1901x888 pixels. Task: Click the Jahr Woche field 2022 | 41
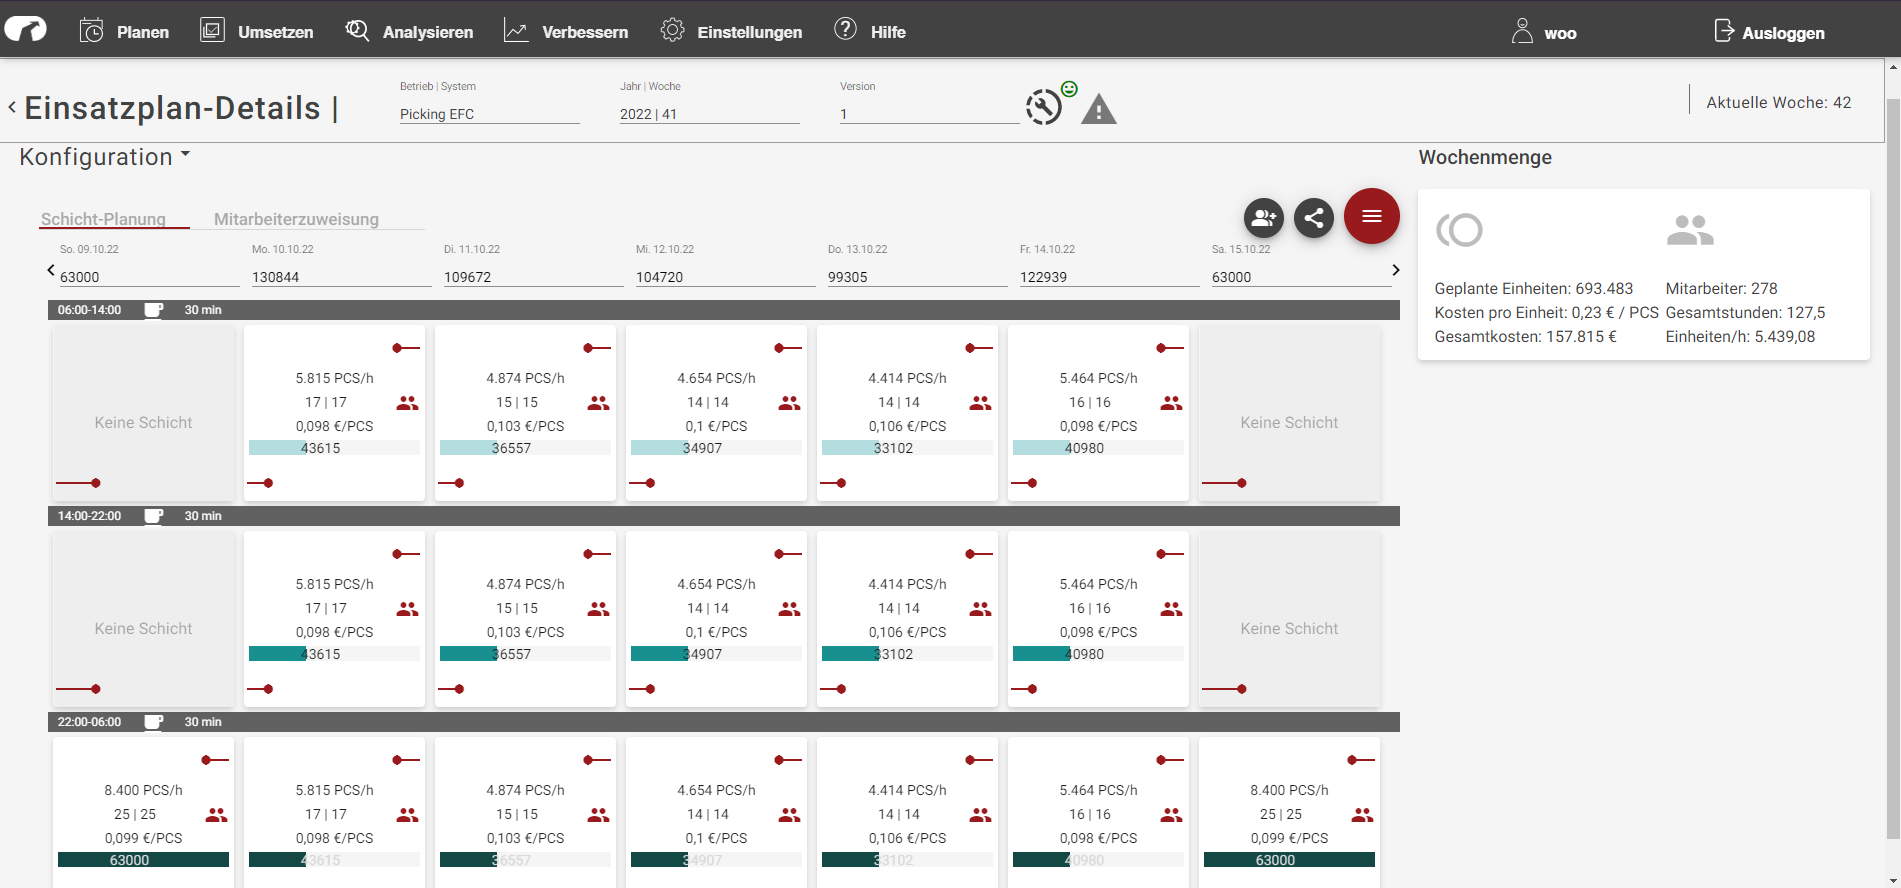coord(710,114)
